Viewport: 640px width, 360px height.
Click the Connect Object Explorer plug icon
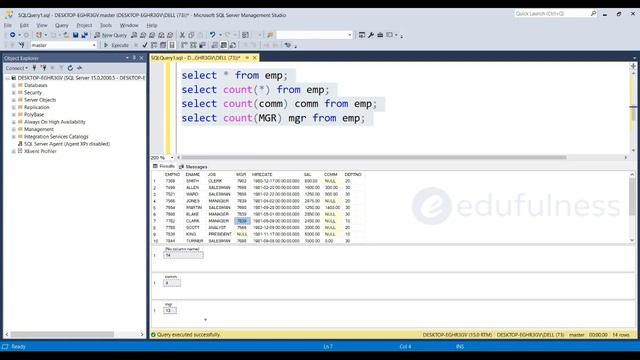pyautogui.click(x=34, y=68)
